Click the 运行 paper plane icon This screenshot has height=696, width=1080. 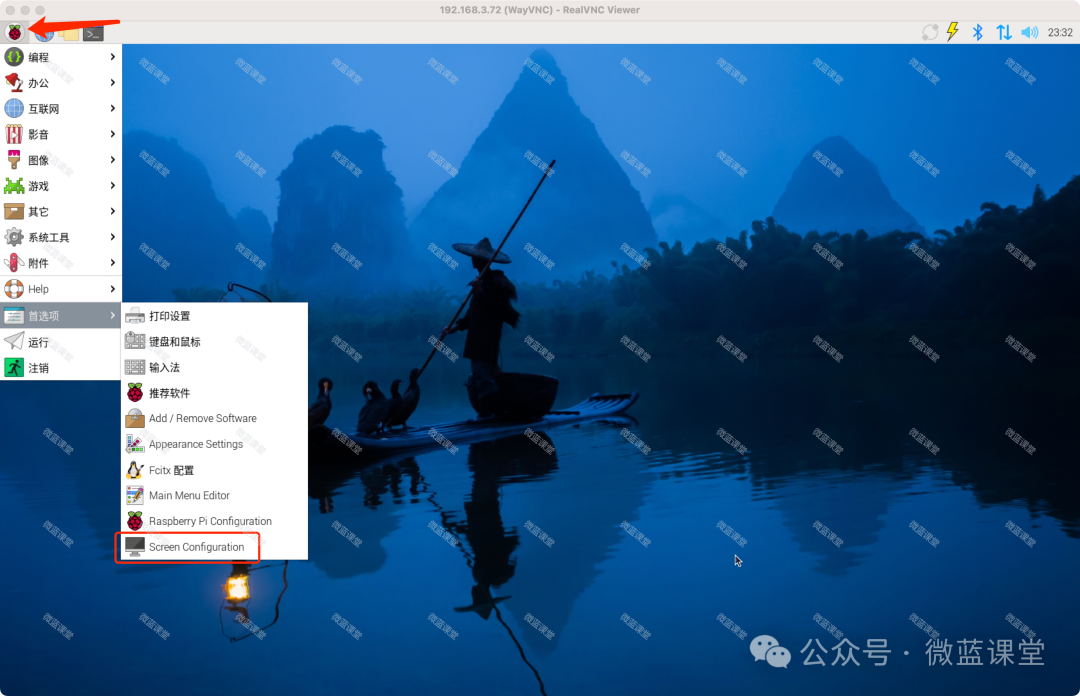pyautogui.click(x=14, y=342)
